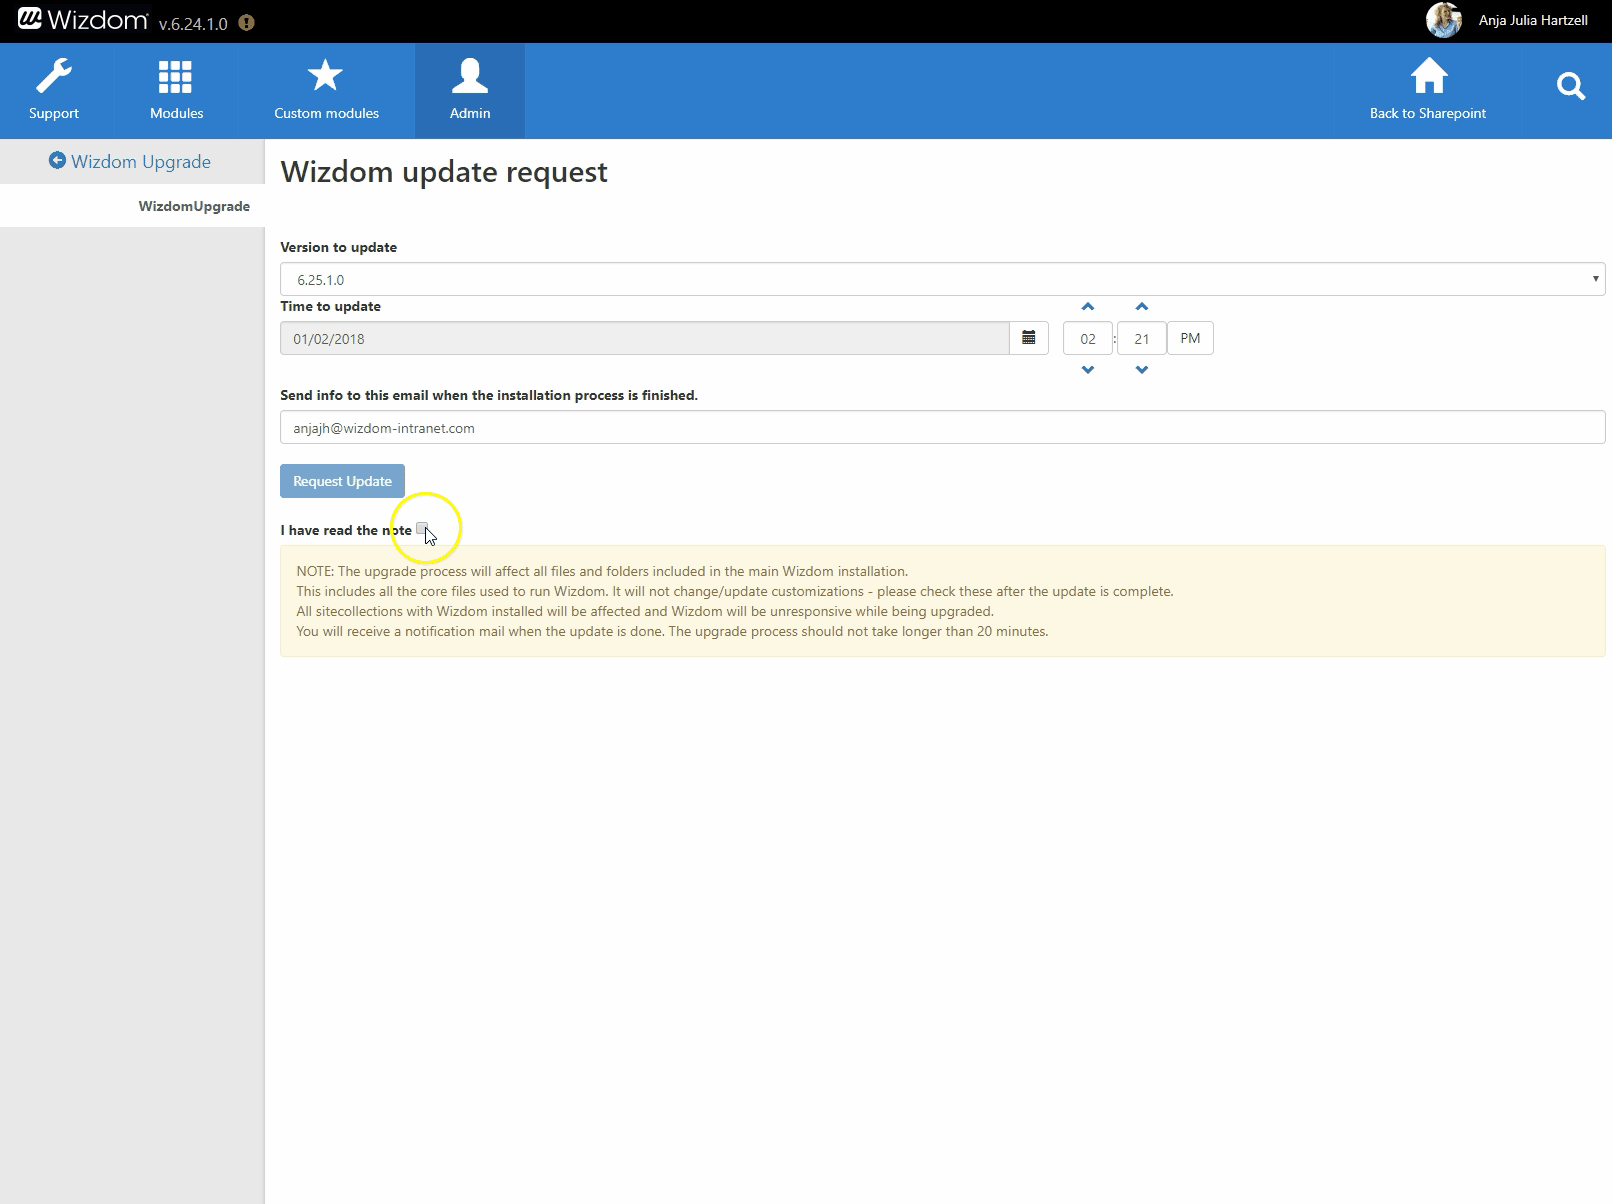Click the Wizdom update request heading

coord(444,172)
